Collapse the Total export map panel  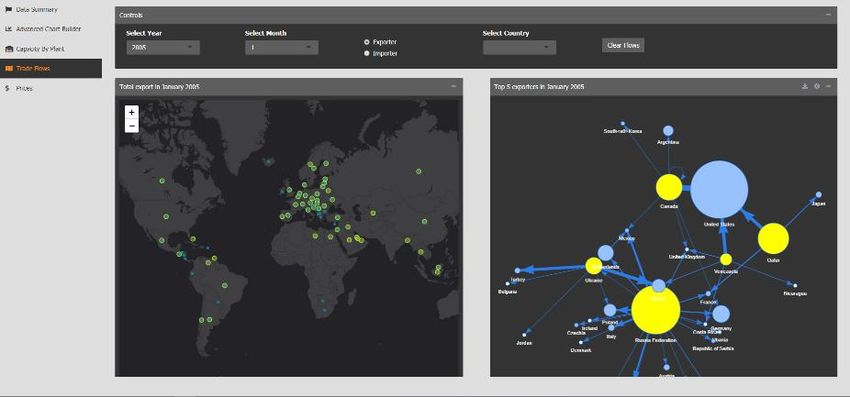[454, 86]
